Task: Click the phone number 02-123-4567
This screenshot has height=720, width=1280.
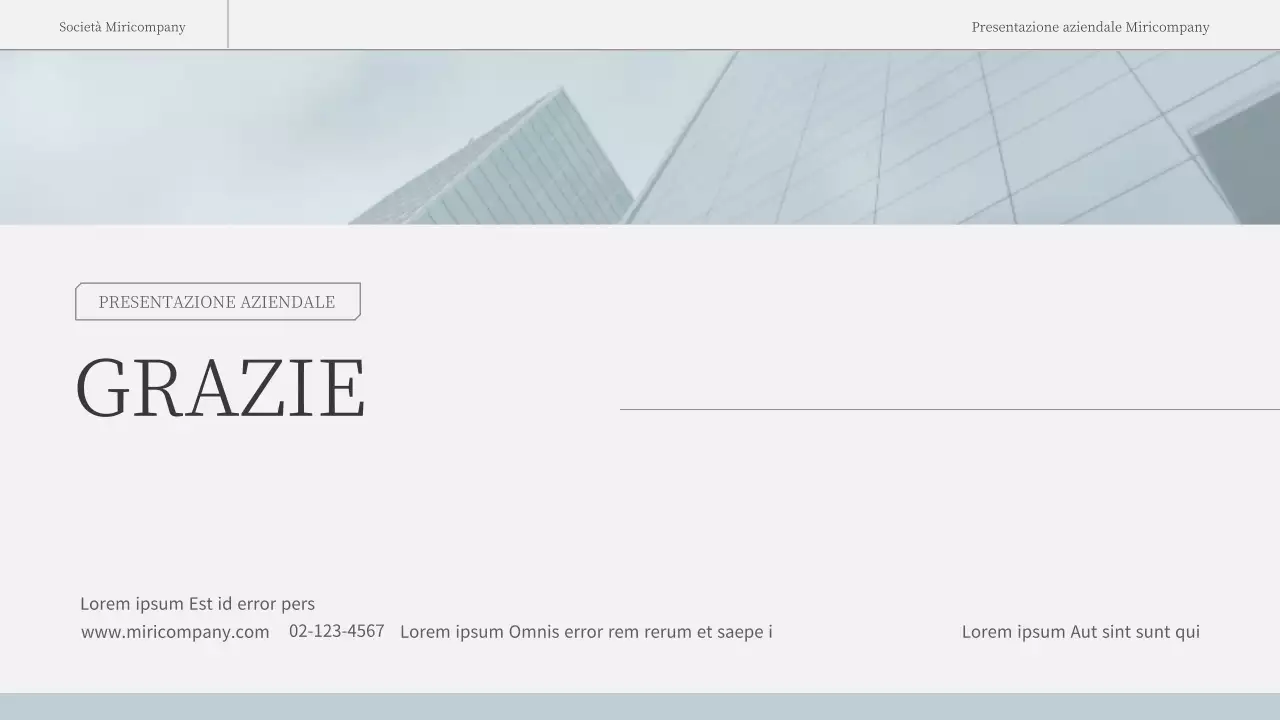Action: click(336, 631)
